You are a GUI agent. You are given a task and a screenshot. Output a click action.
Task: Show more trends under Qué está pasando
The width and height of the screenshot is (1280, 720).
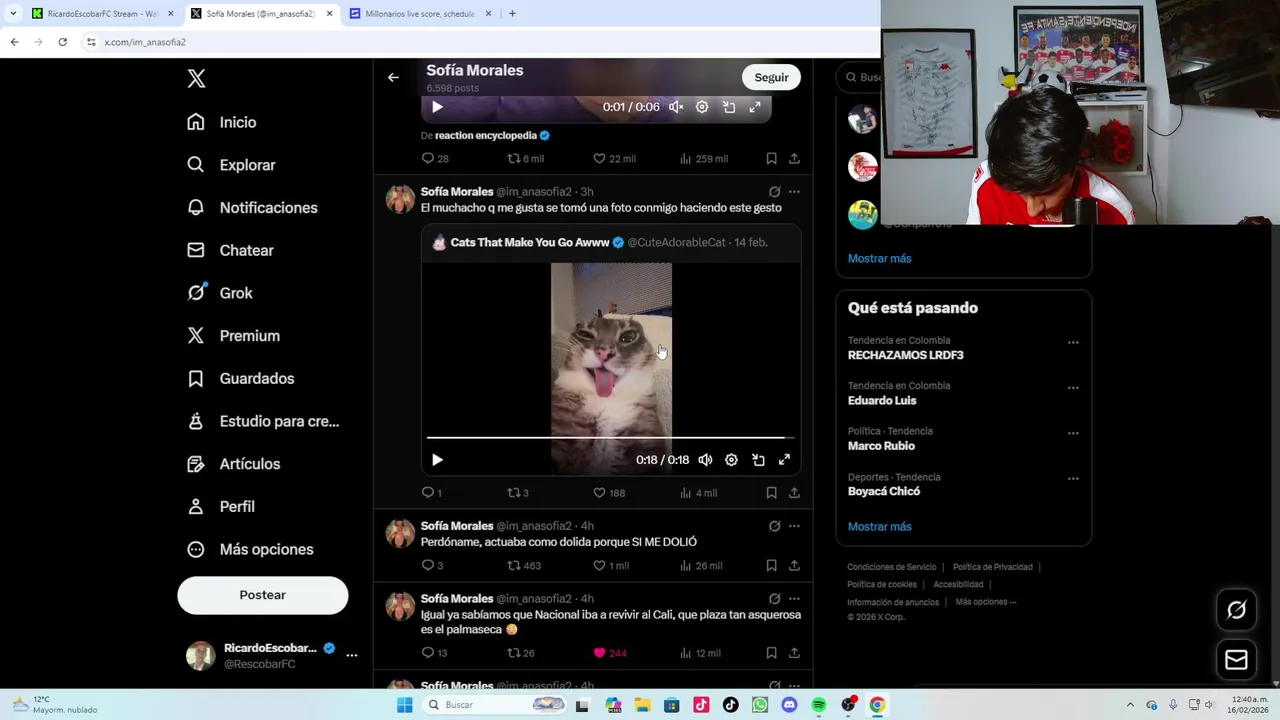coord(880,527)
